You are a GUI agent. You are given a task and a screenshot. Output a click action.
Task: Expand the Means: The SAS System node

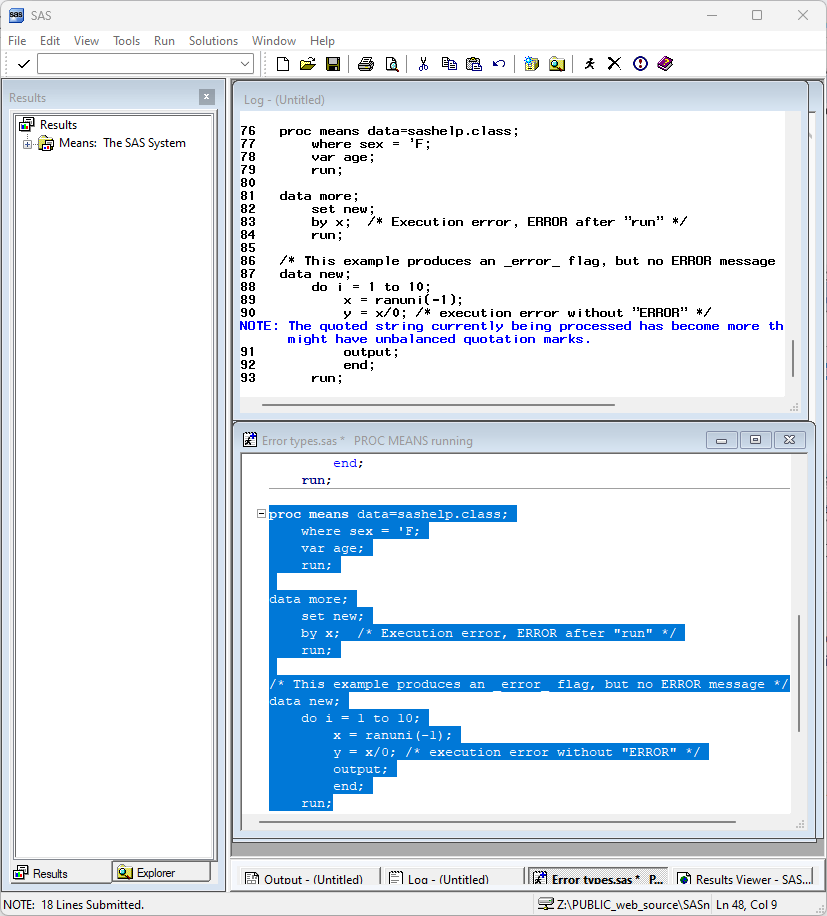click(28, 144)
